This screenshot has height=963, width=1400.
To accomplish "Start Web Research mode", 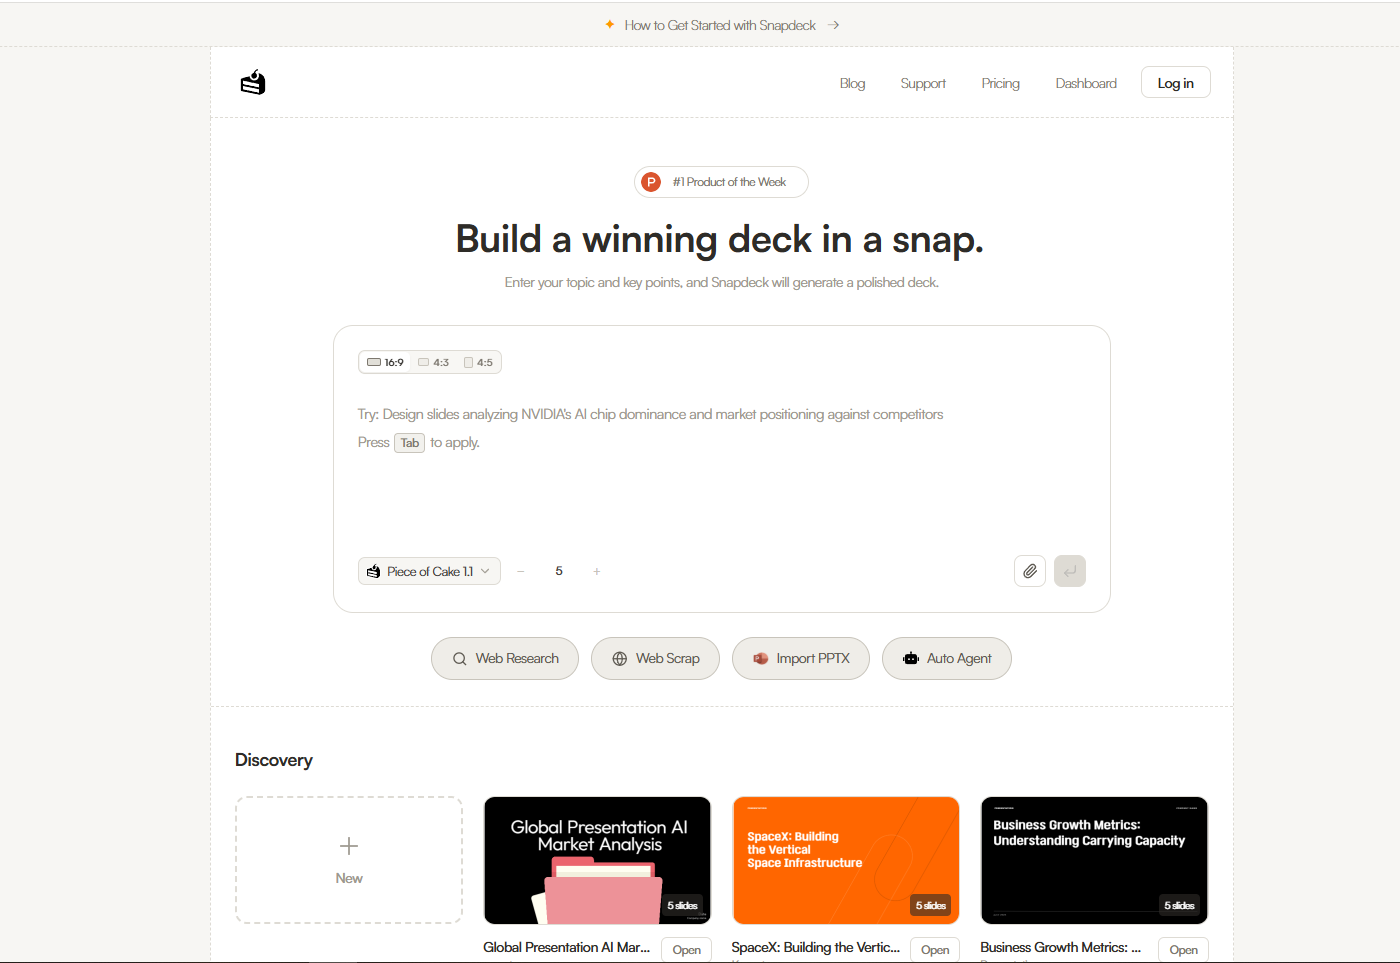I will pos(505,659).
